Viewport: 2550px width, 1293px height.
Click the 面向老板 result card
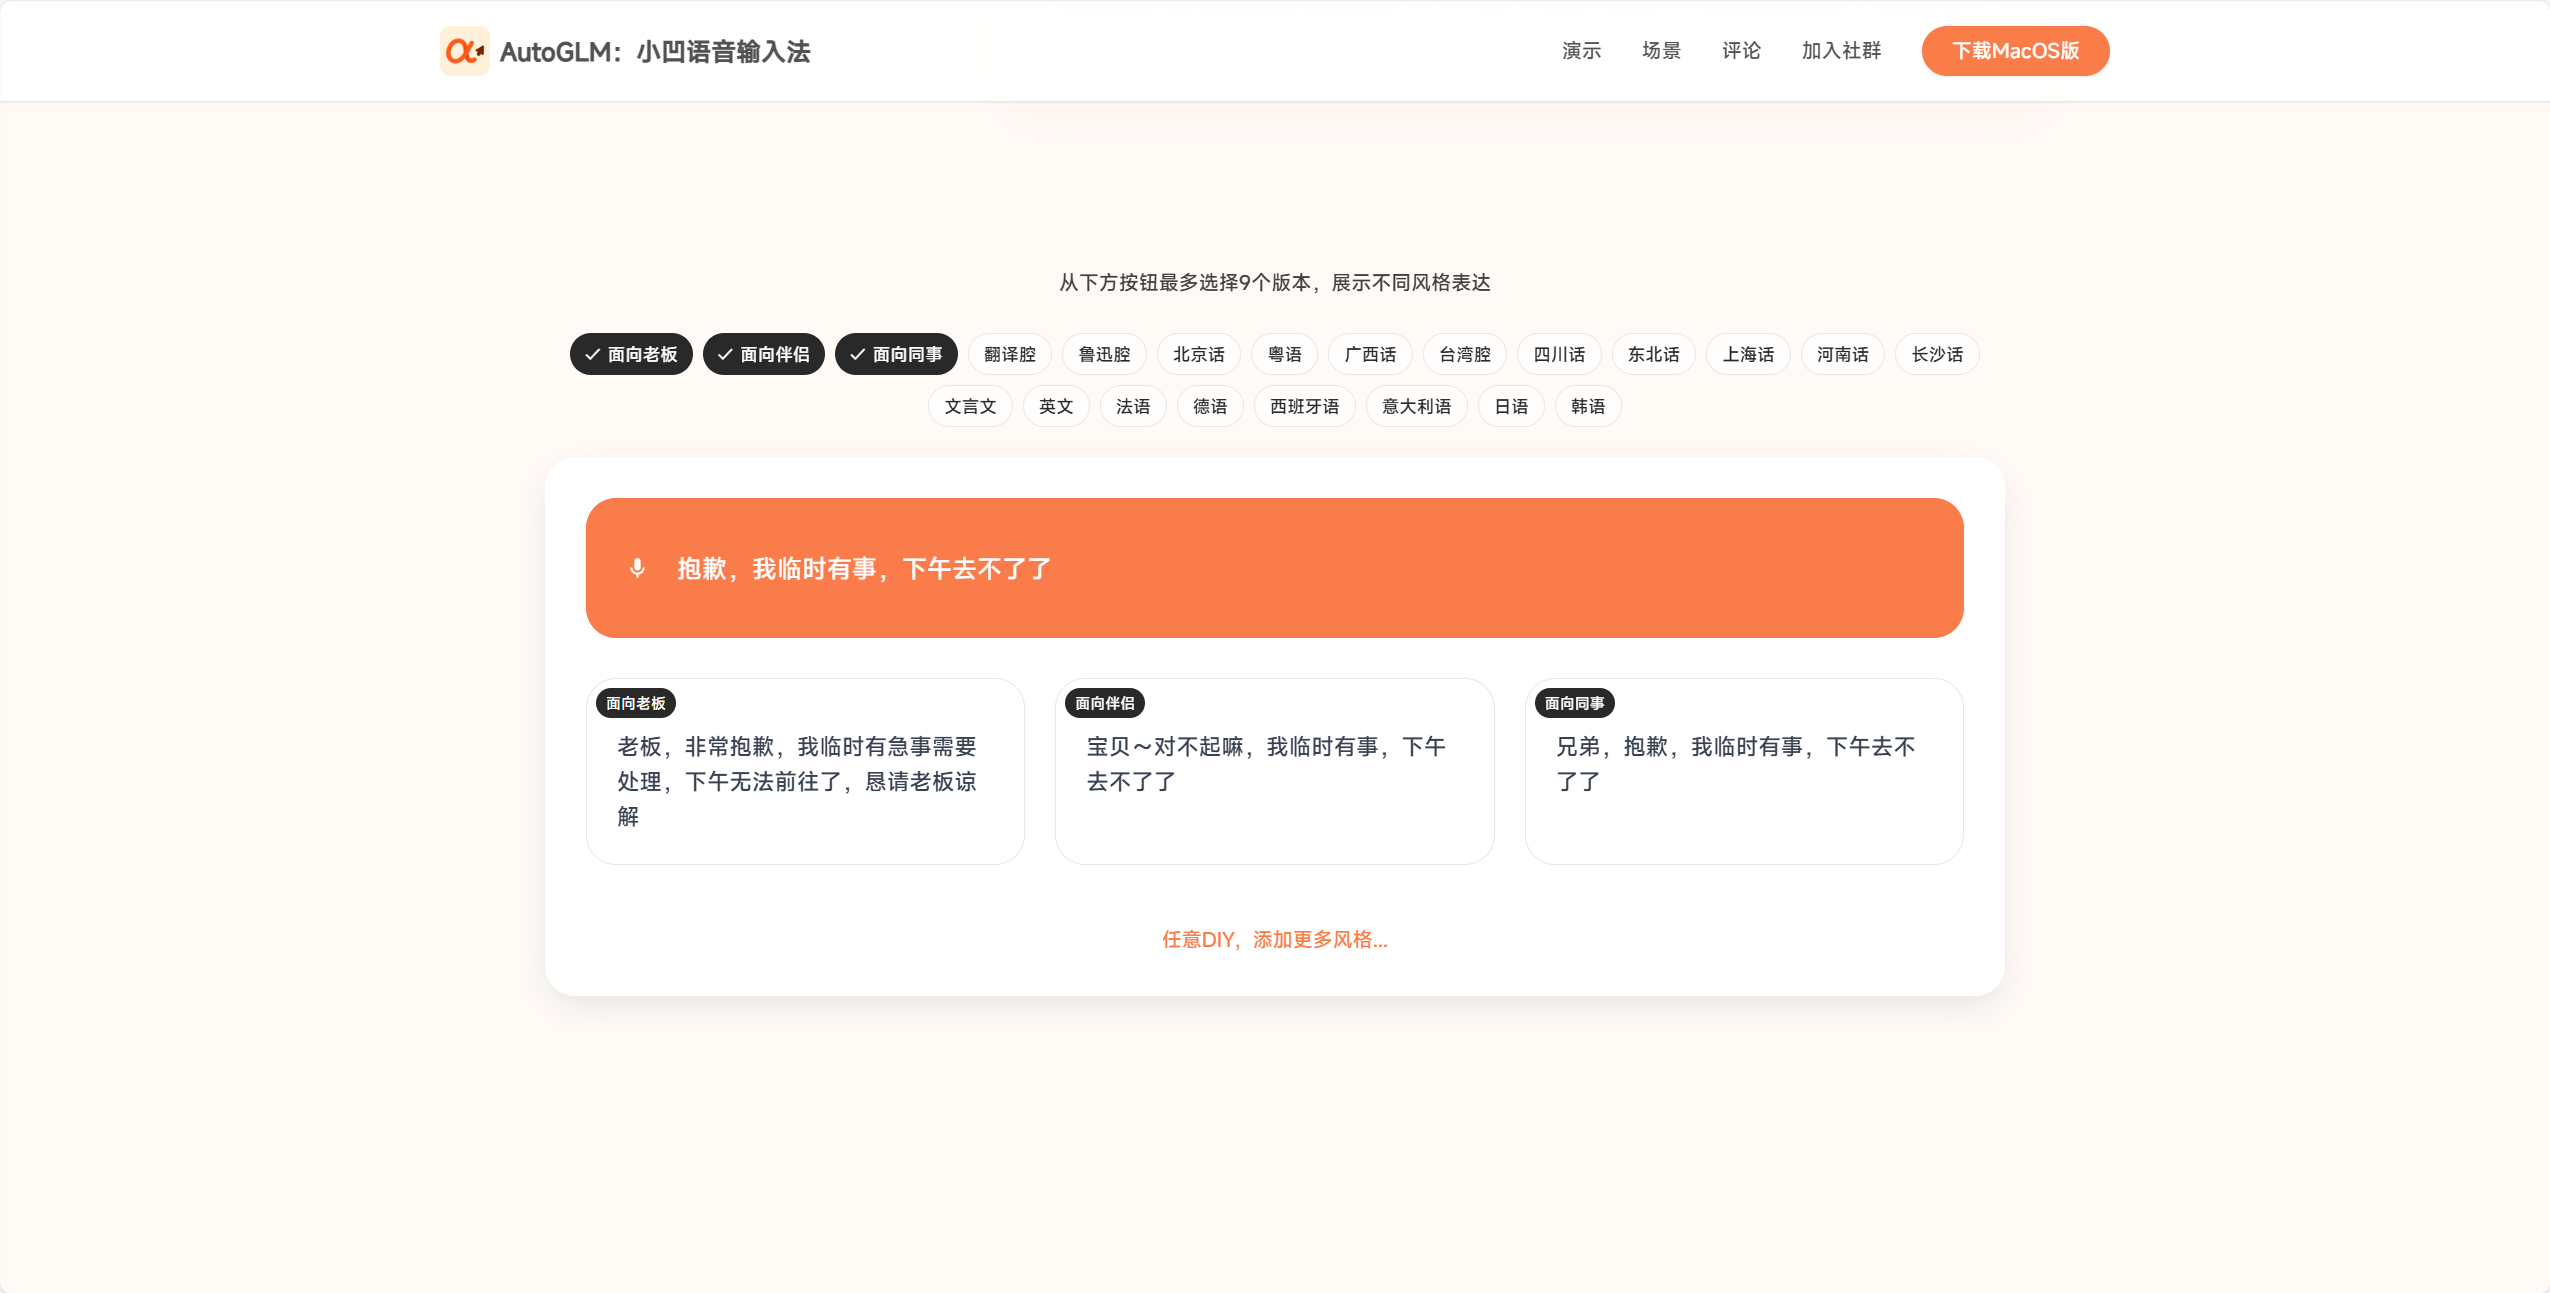point(805,771)
